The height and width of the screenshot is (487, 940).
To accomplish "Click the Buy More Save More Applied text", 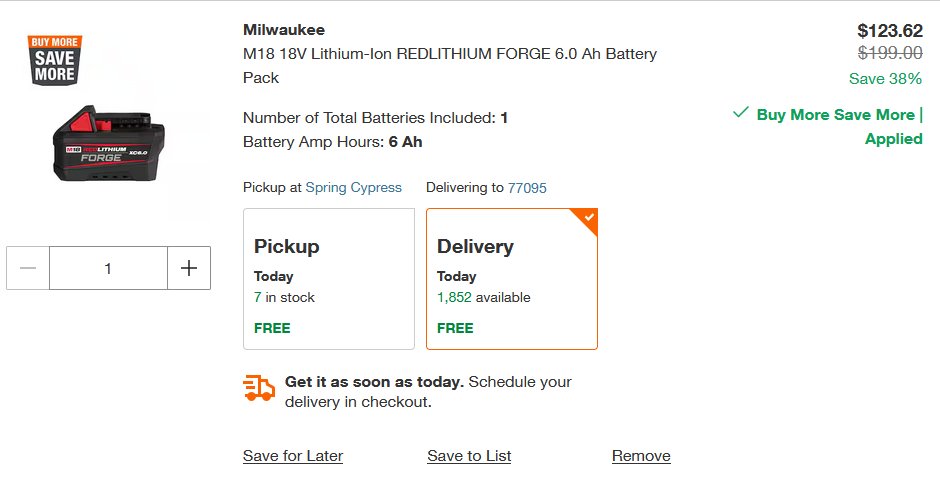I will [839, 127].
